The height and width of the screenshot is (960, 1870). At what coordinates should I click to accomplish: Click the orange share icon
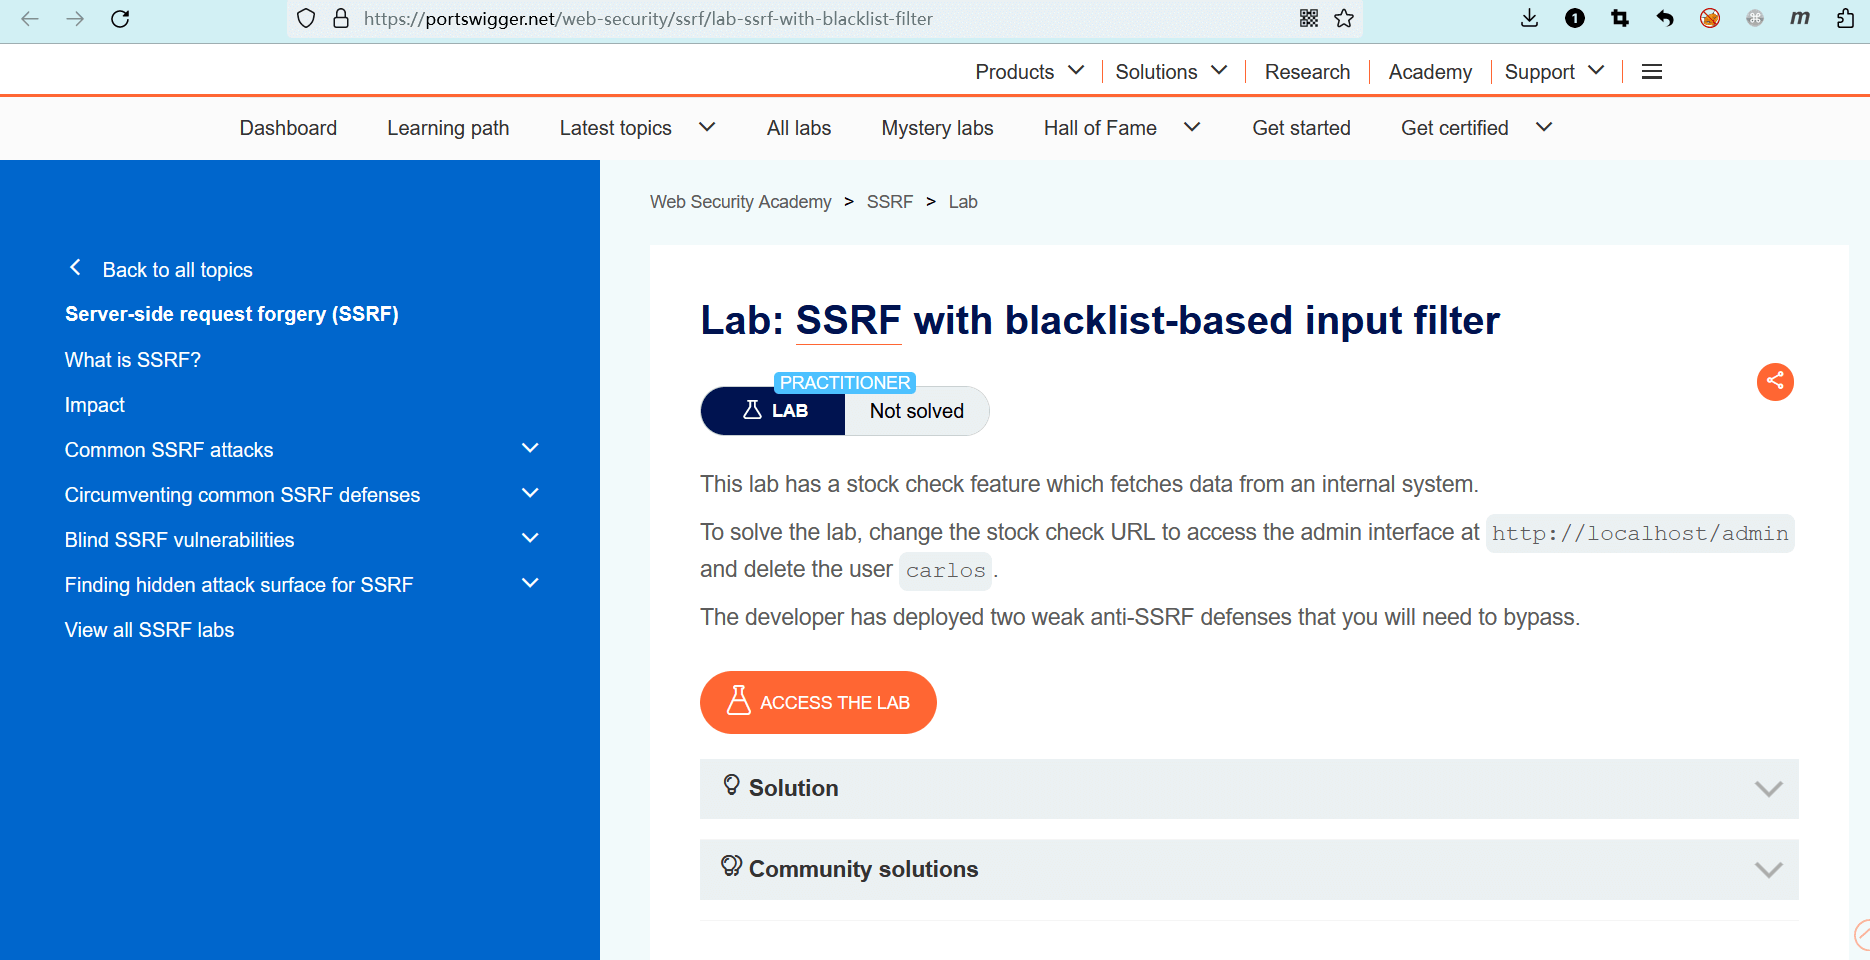pos(1775,381)
